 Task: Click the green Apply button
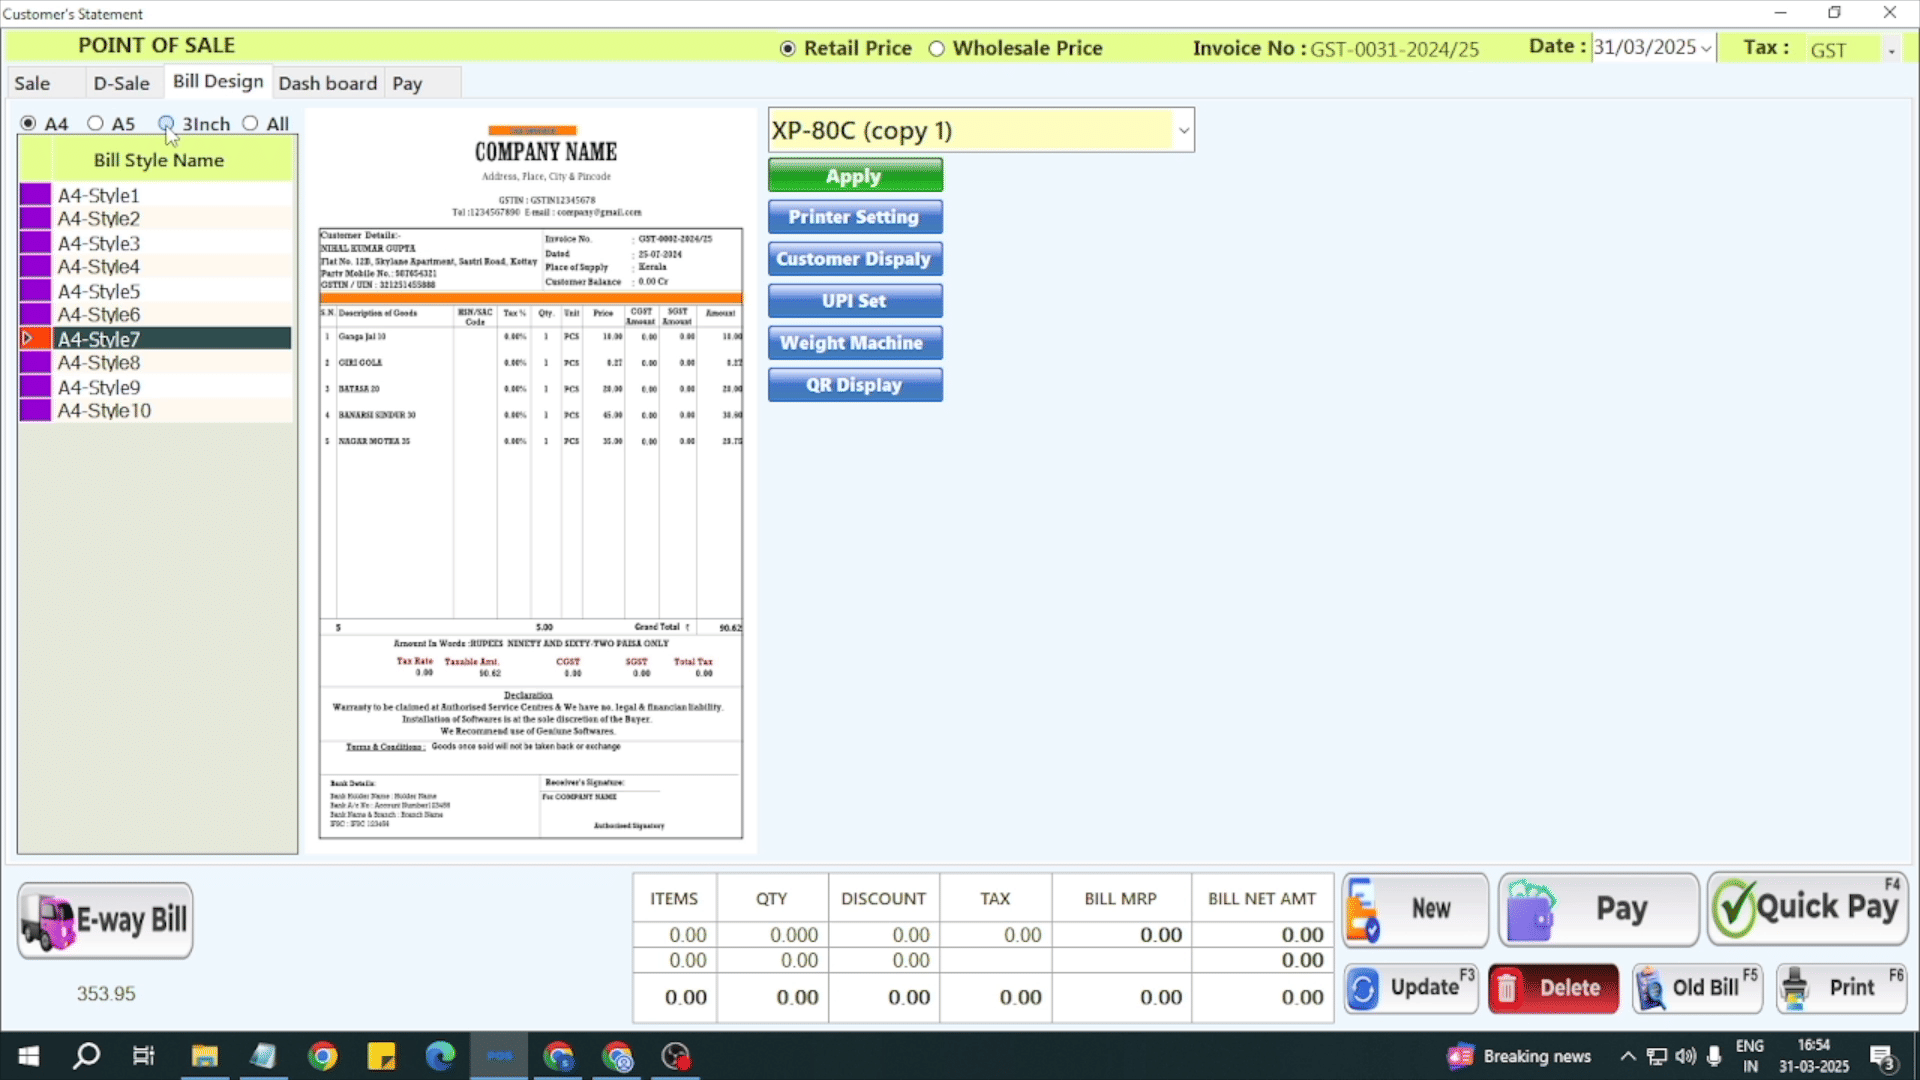pyautogui.click(x=854, y=176)
